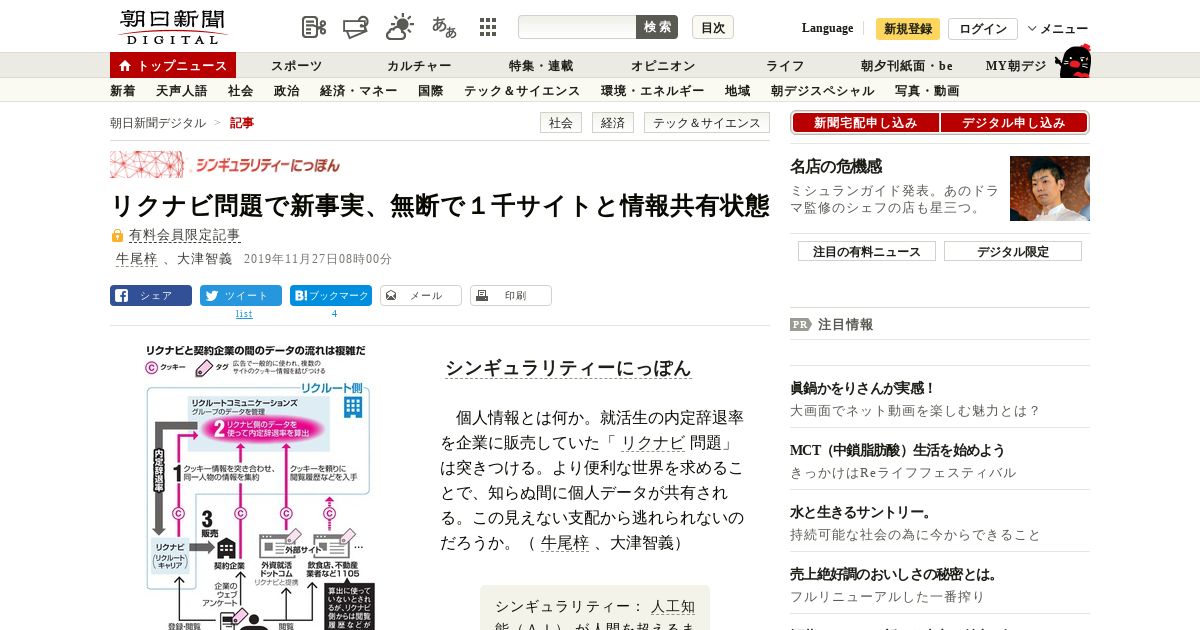Select 環境・エネルギー in sub navigation
1200x630 pixels.
click(x=652, y=90)
